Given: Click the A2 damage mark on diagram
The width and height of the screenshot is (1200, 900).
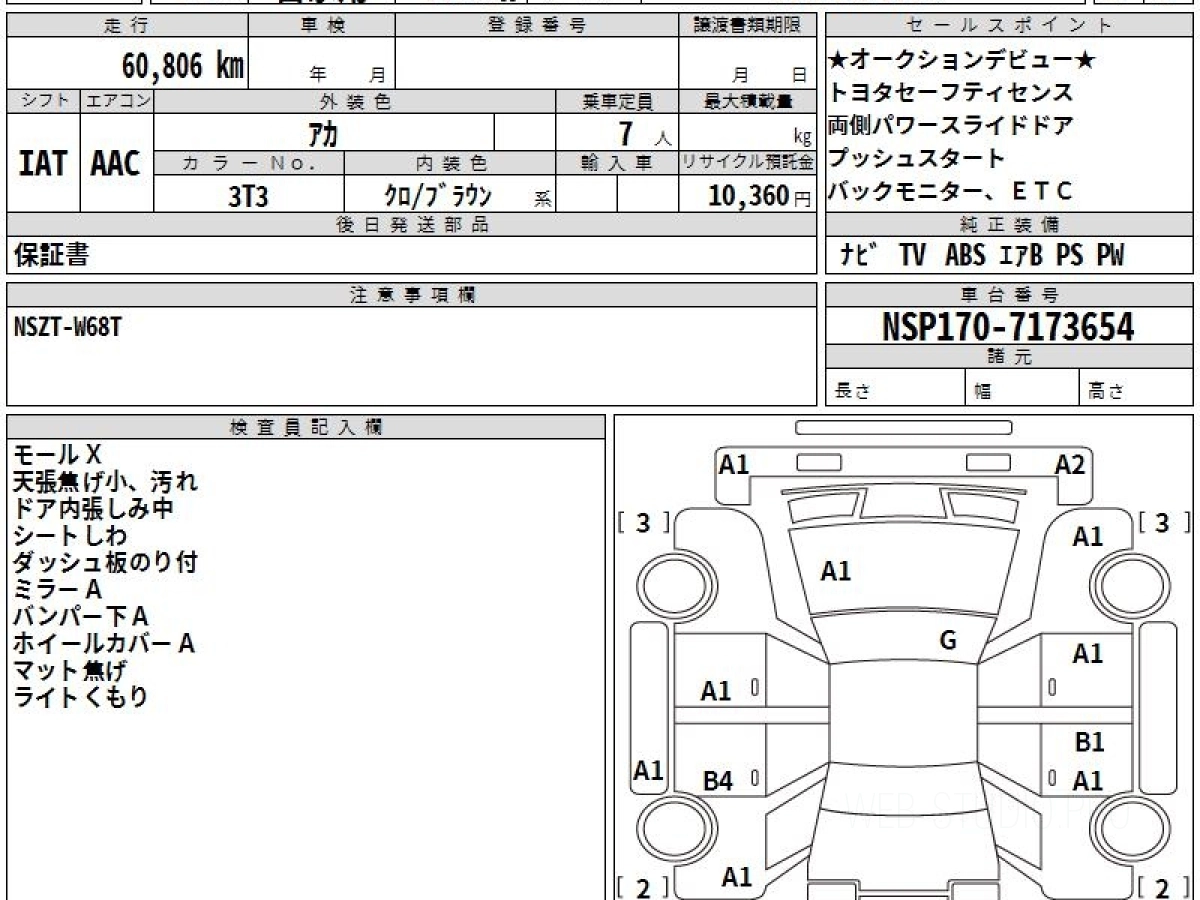Looking at the screenshot, I should coord(1069,464).
